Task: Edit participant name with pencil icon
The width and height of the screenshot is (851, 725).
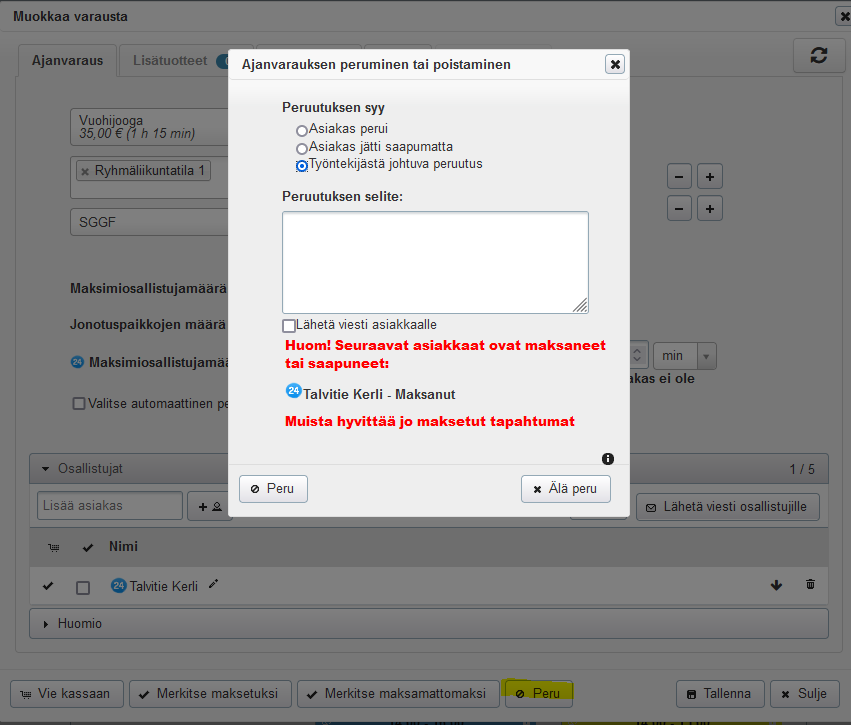Action: pyautogui.click(x=213, y=584)
